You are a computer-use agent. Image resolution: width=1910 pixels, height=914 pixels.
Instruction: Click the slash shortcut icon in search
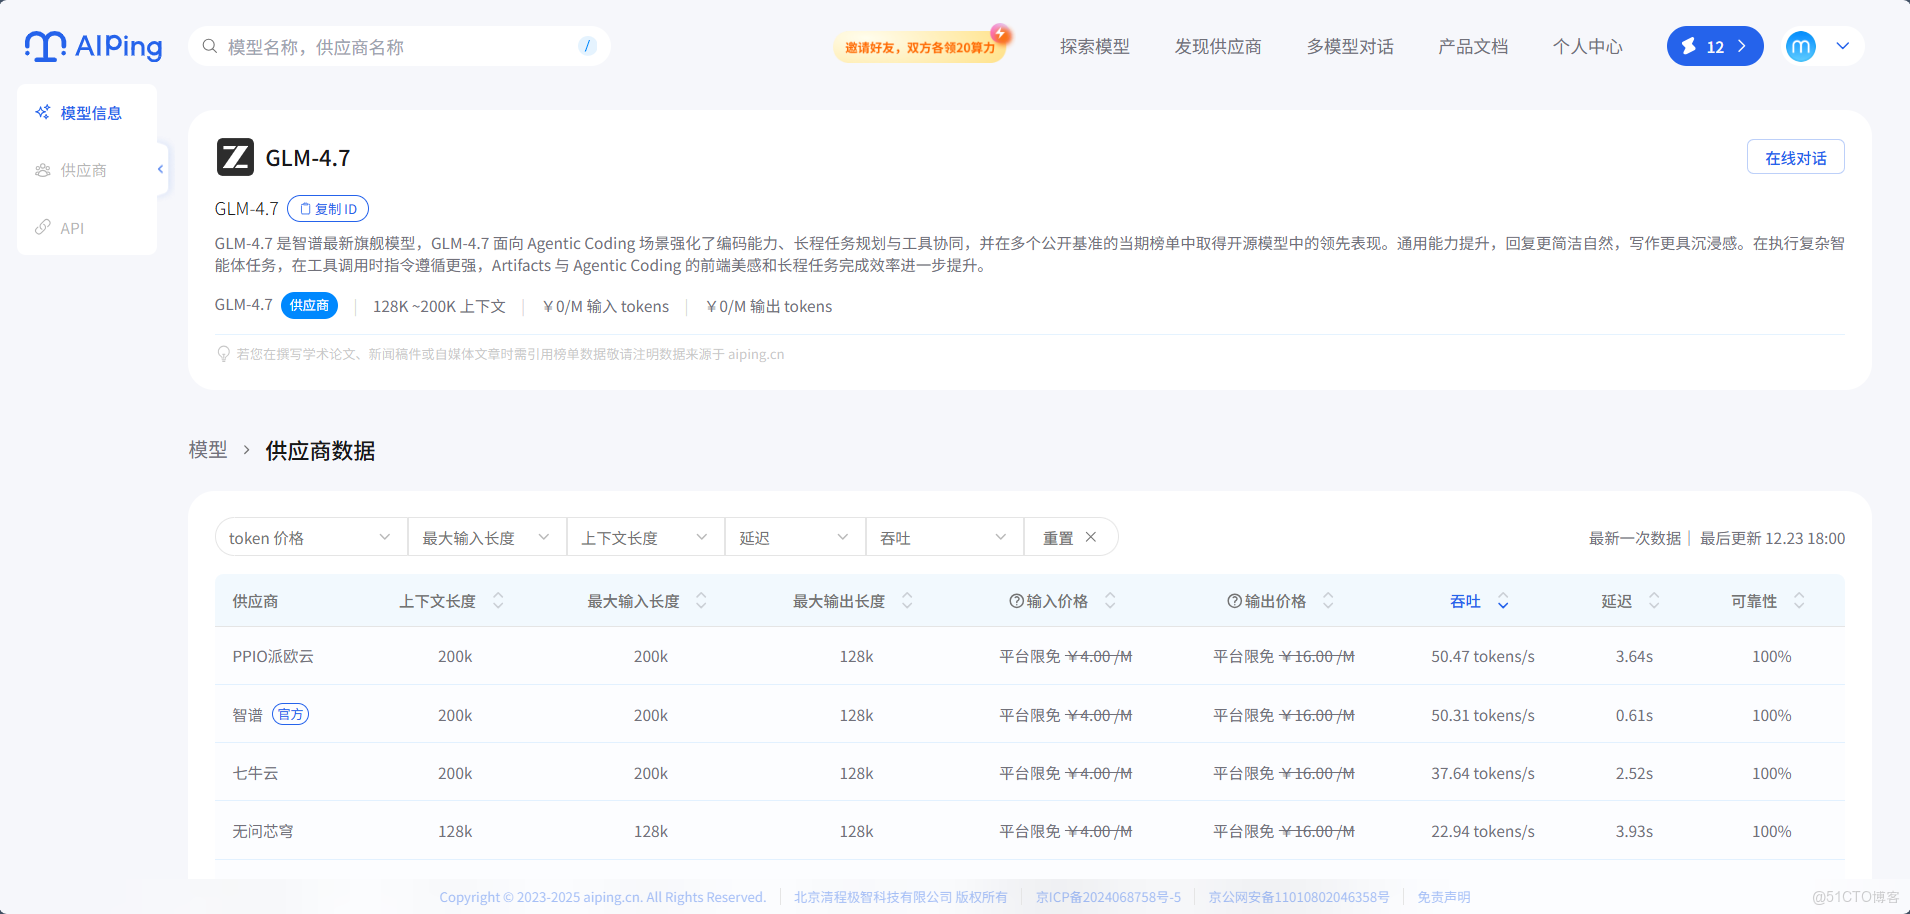[x=587, y=46]
